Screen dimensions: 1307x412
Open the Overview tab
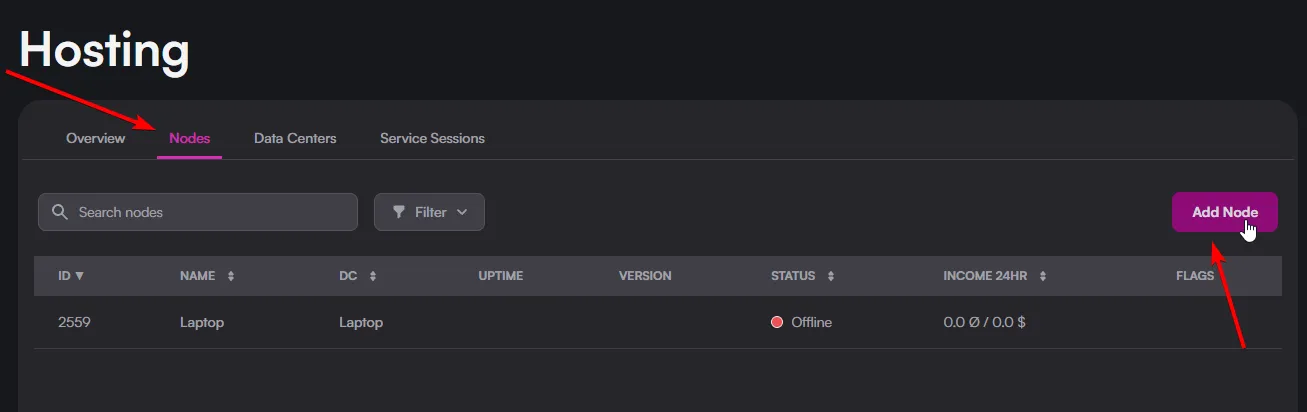click(x=95, y=138)
